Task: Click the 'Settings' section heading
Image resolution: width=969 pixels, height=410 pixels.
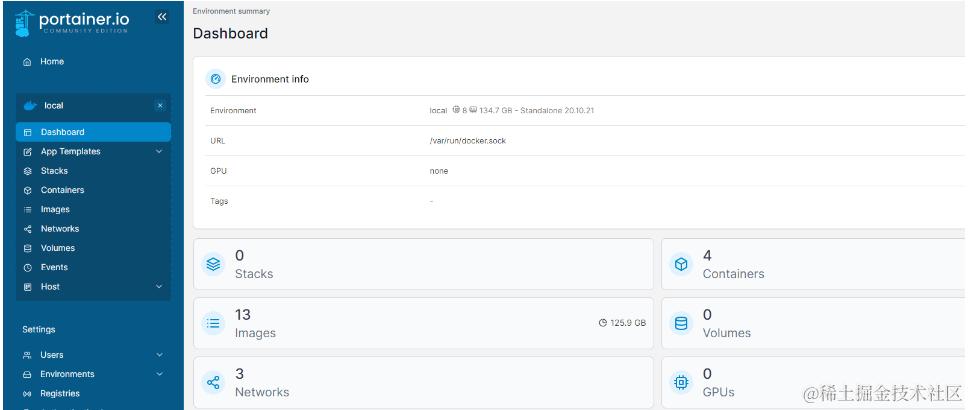Action: click(x=39, y=330)
